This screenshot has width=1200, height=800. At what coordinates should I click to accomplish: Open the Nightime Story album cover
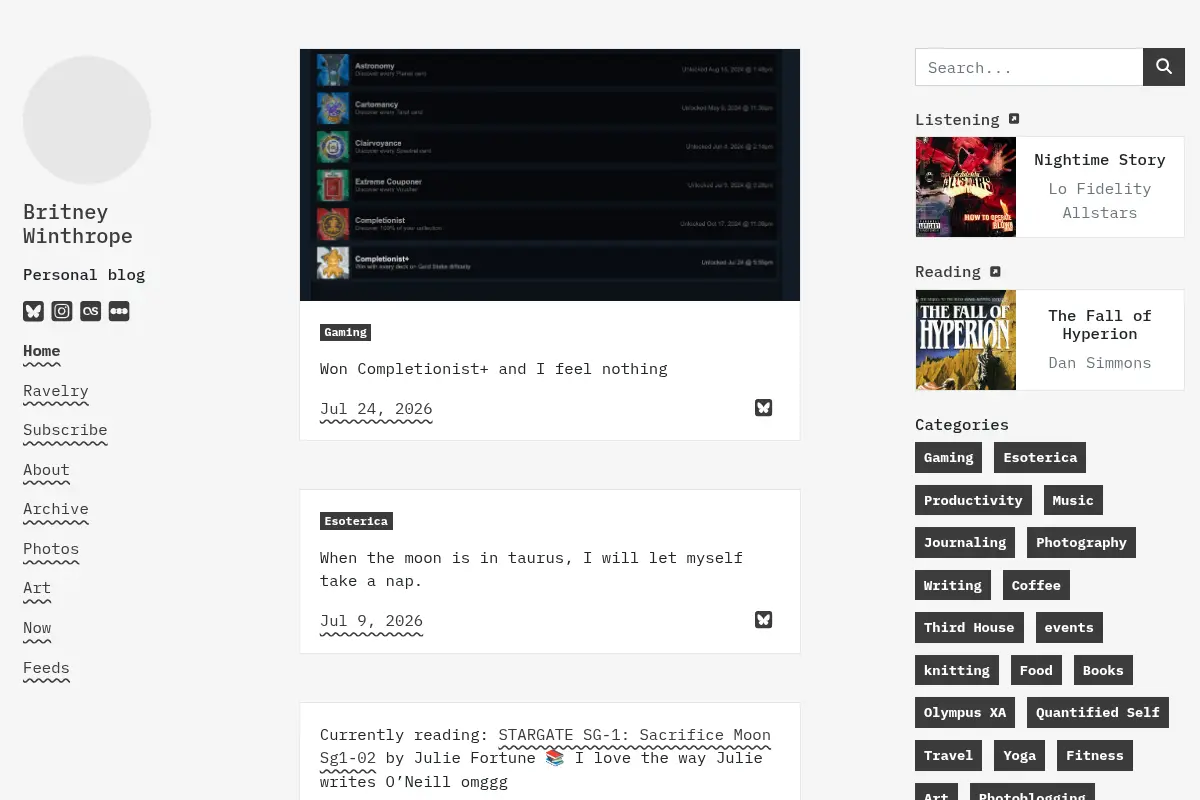966,187
